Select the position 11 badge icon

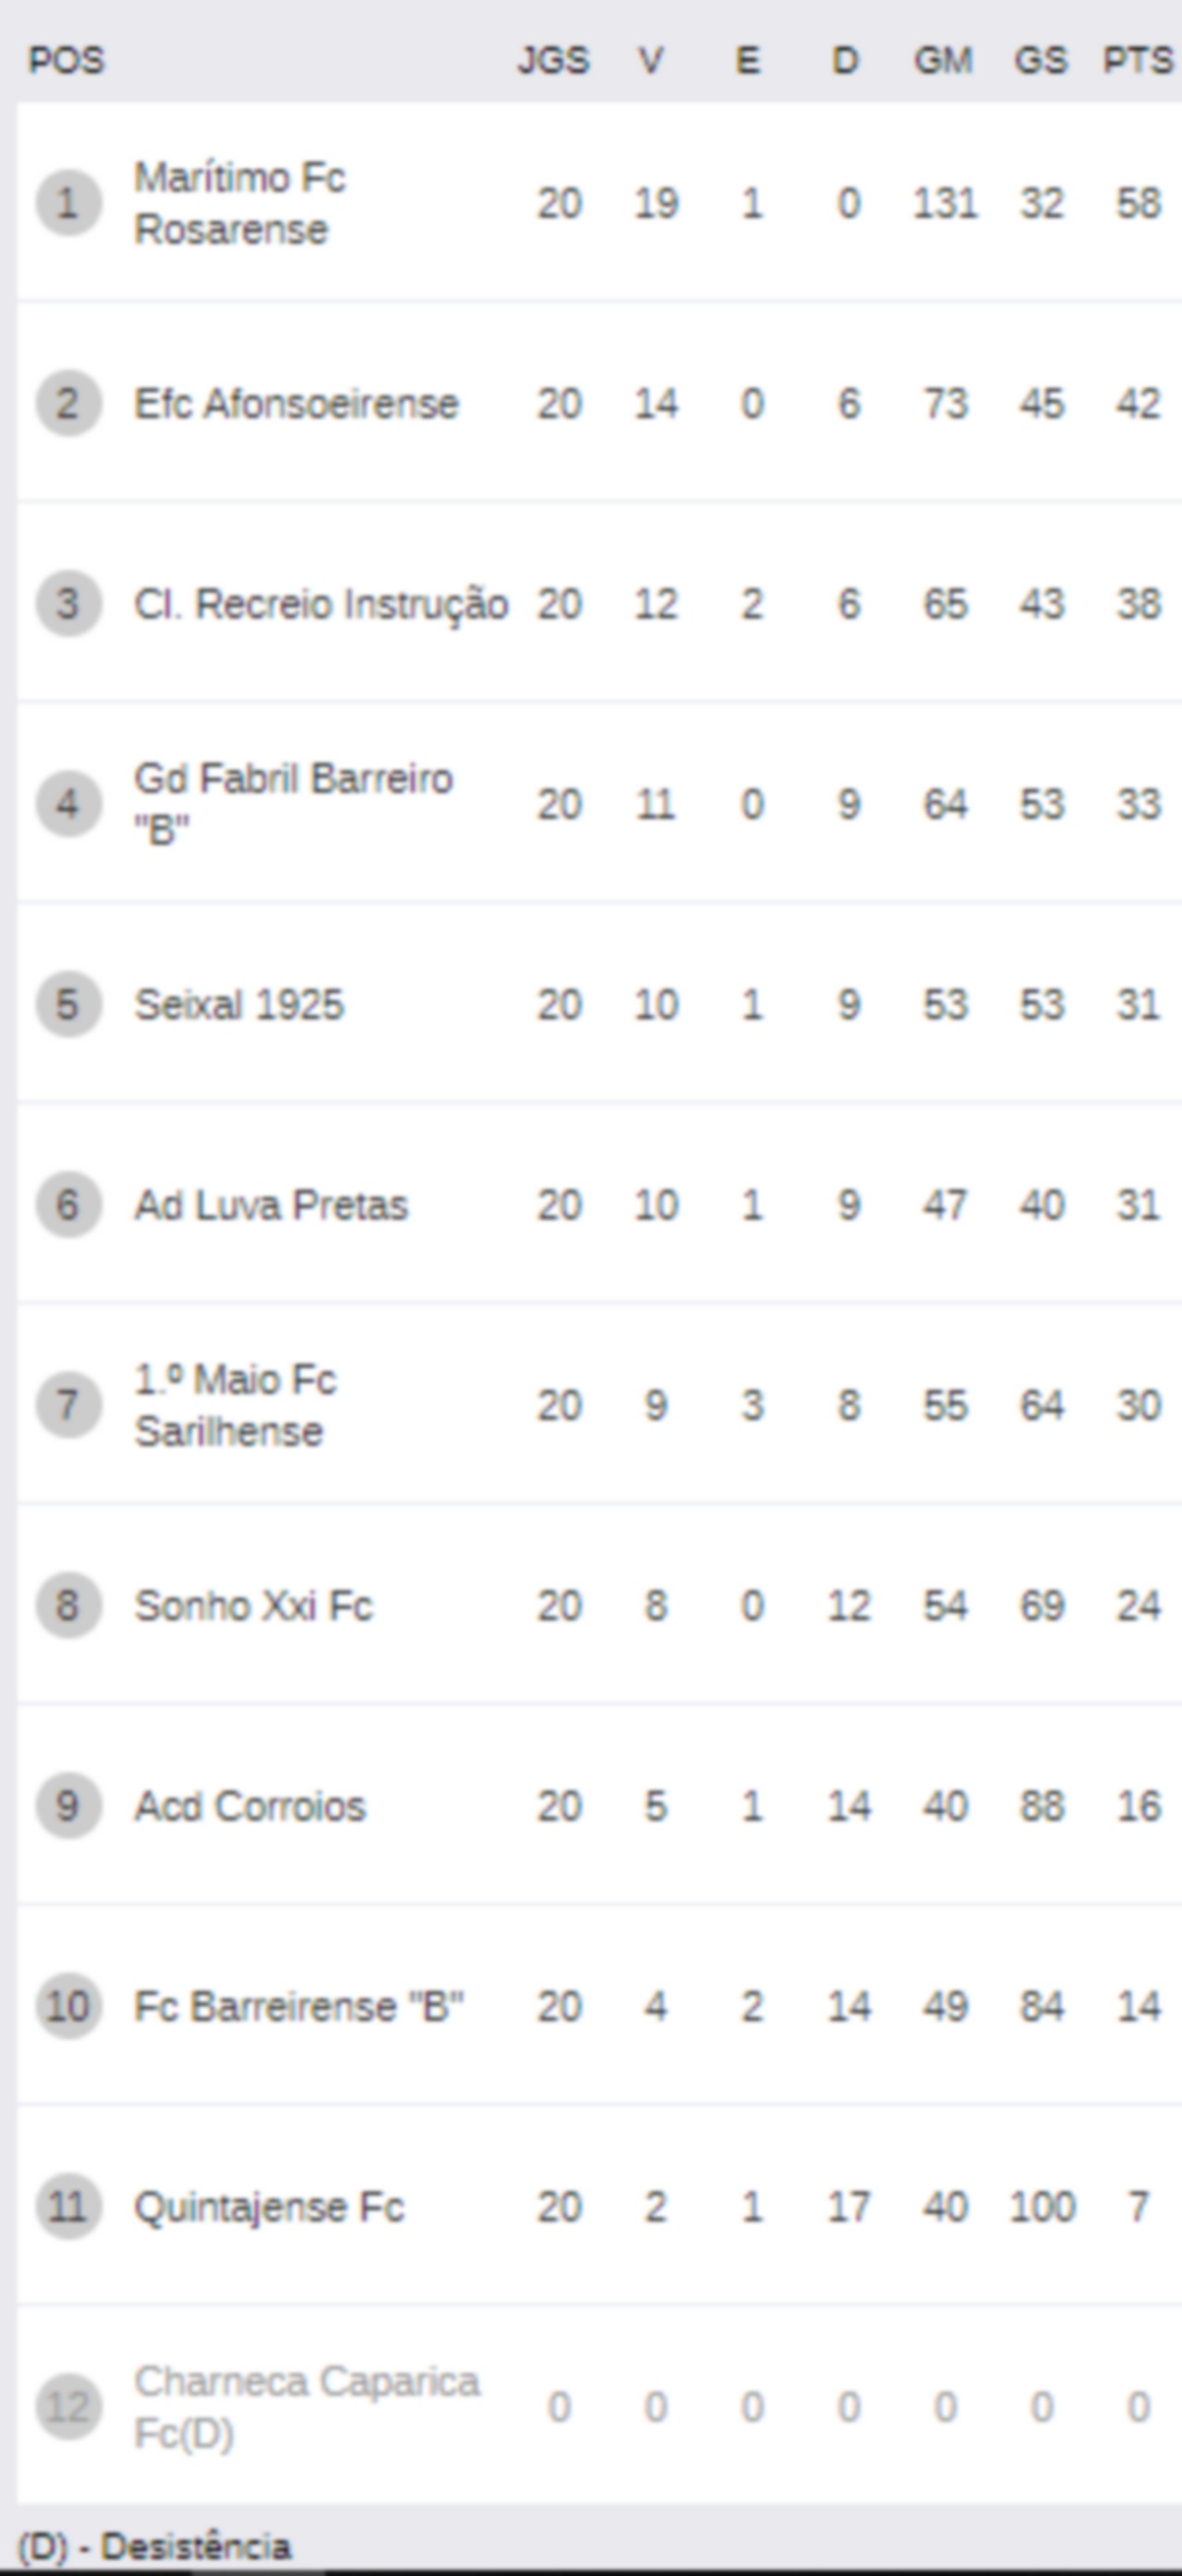(x=68, y=2206)
